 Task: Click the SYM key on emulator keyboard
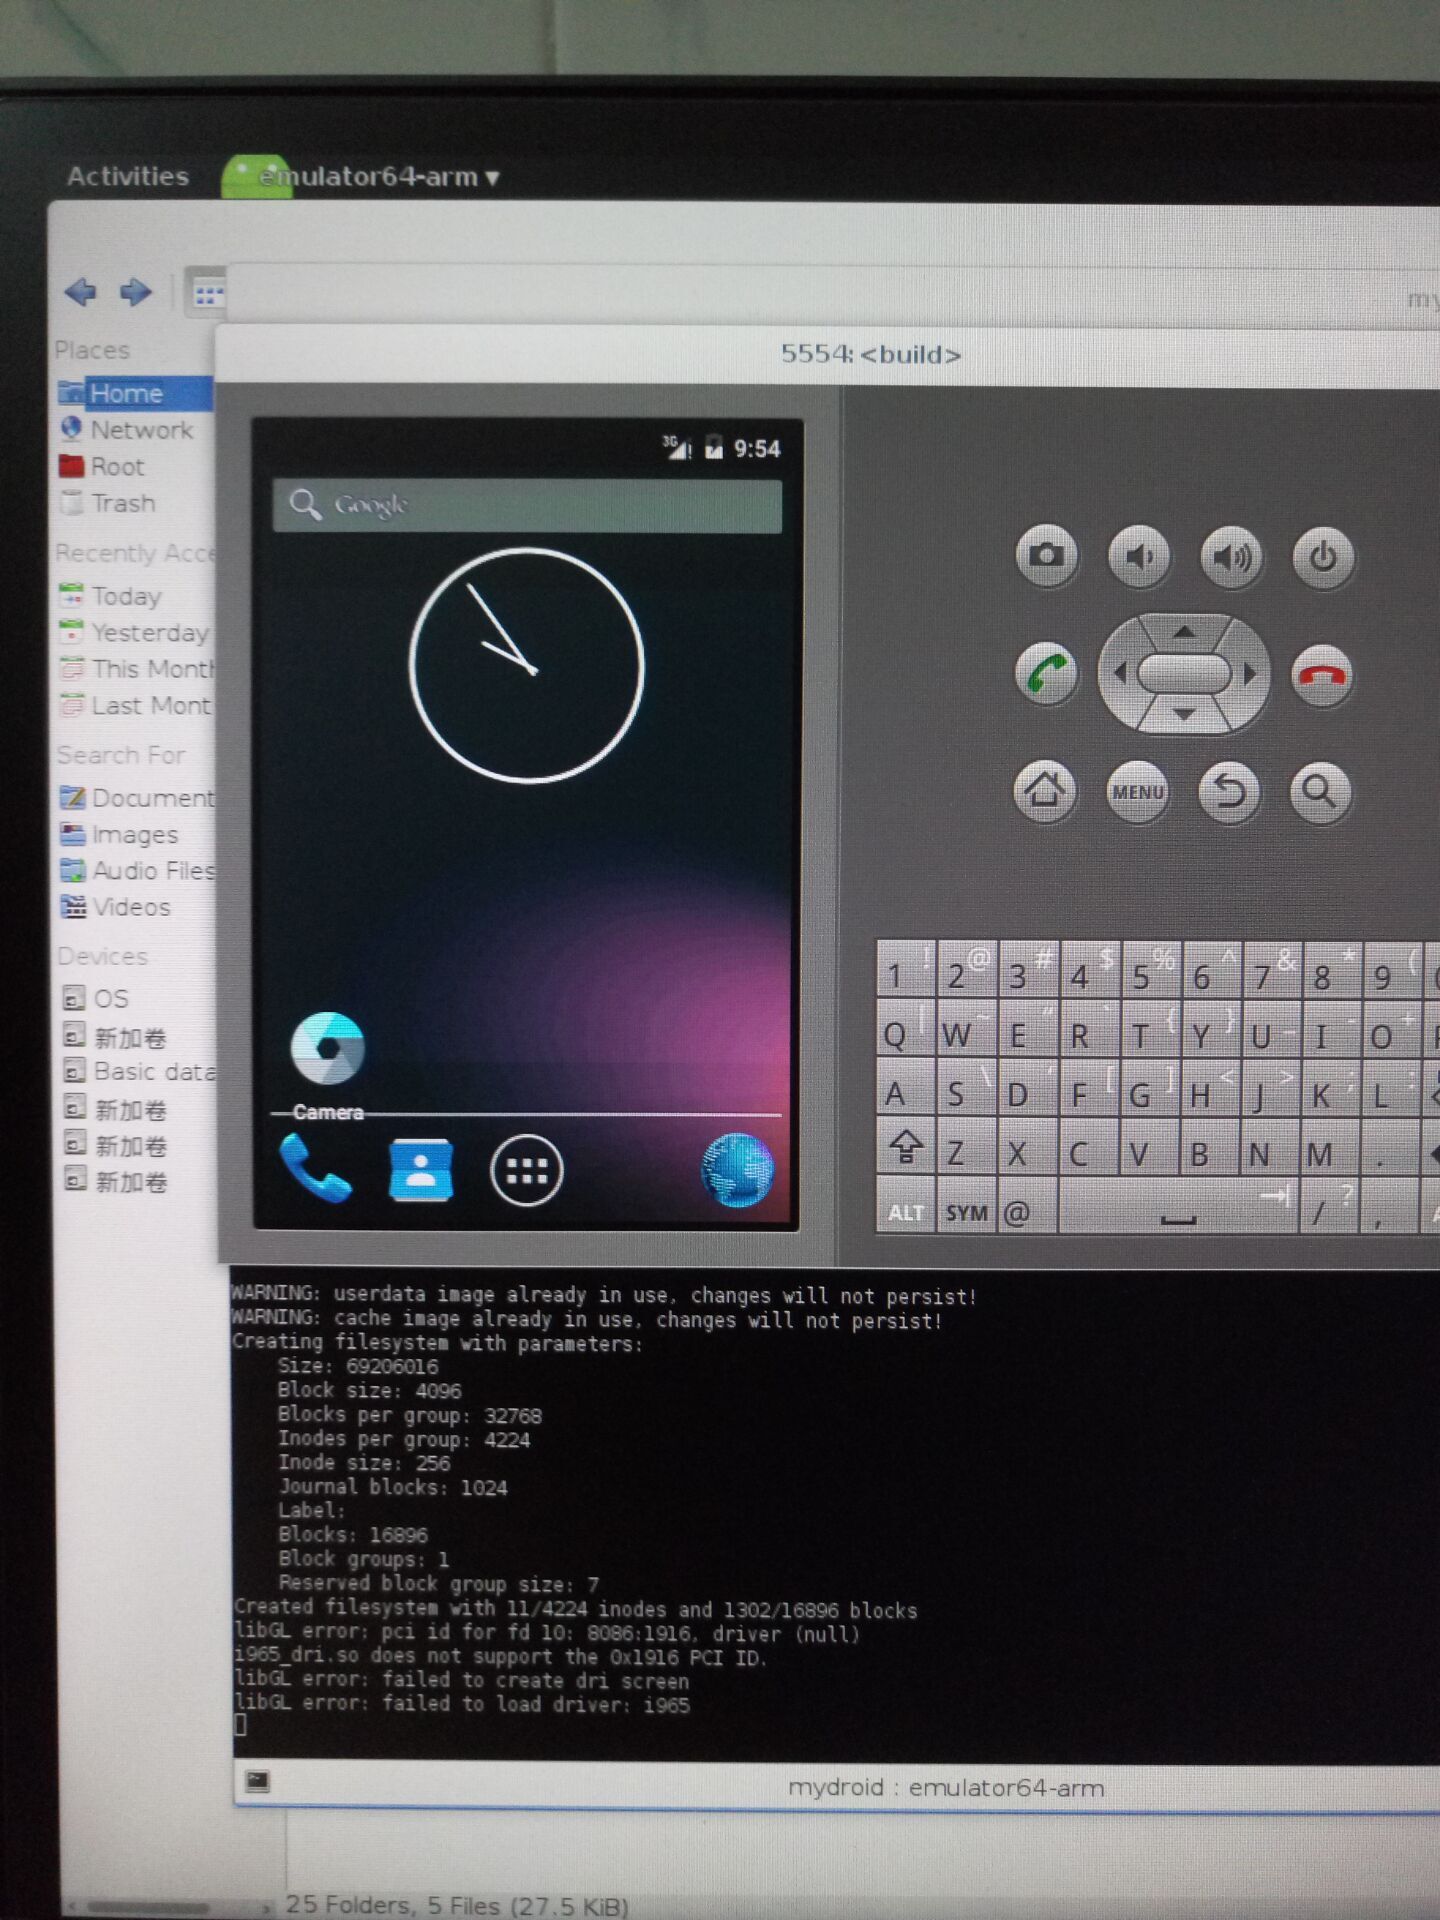coord(966,1207)
